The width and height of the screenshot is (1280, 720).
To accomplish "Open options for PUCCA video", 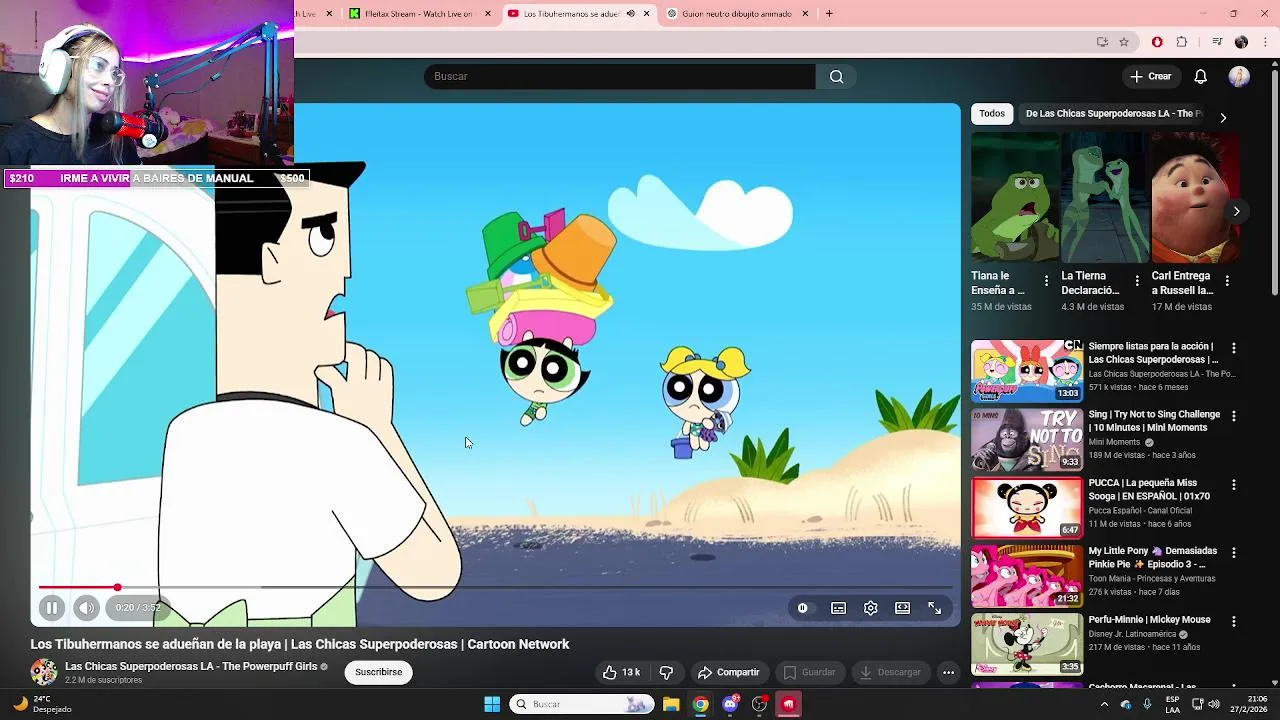I will coord(1233,484).
